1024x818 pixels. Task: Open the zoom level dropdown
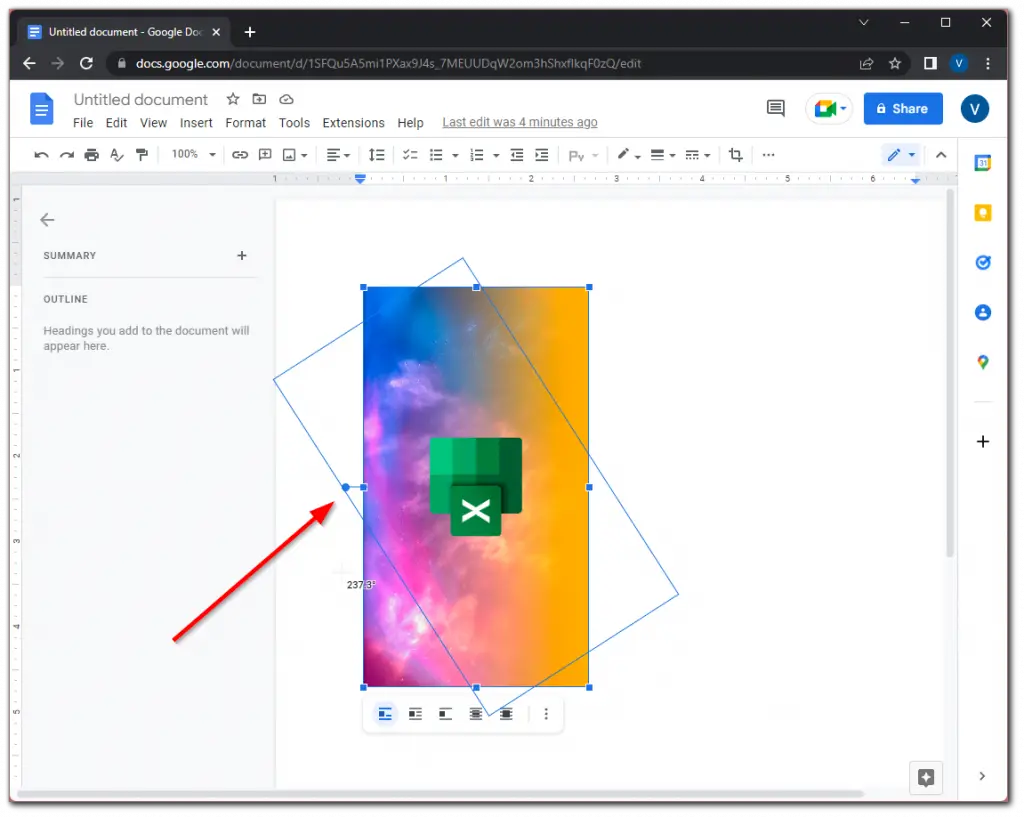(192, 154)
